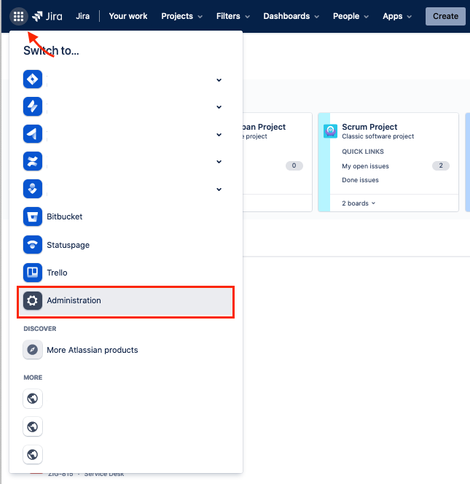470x484 pixels.
Task: Expand the Opsgenie row chevron
Action: tap(219, 189)
